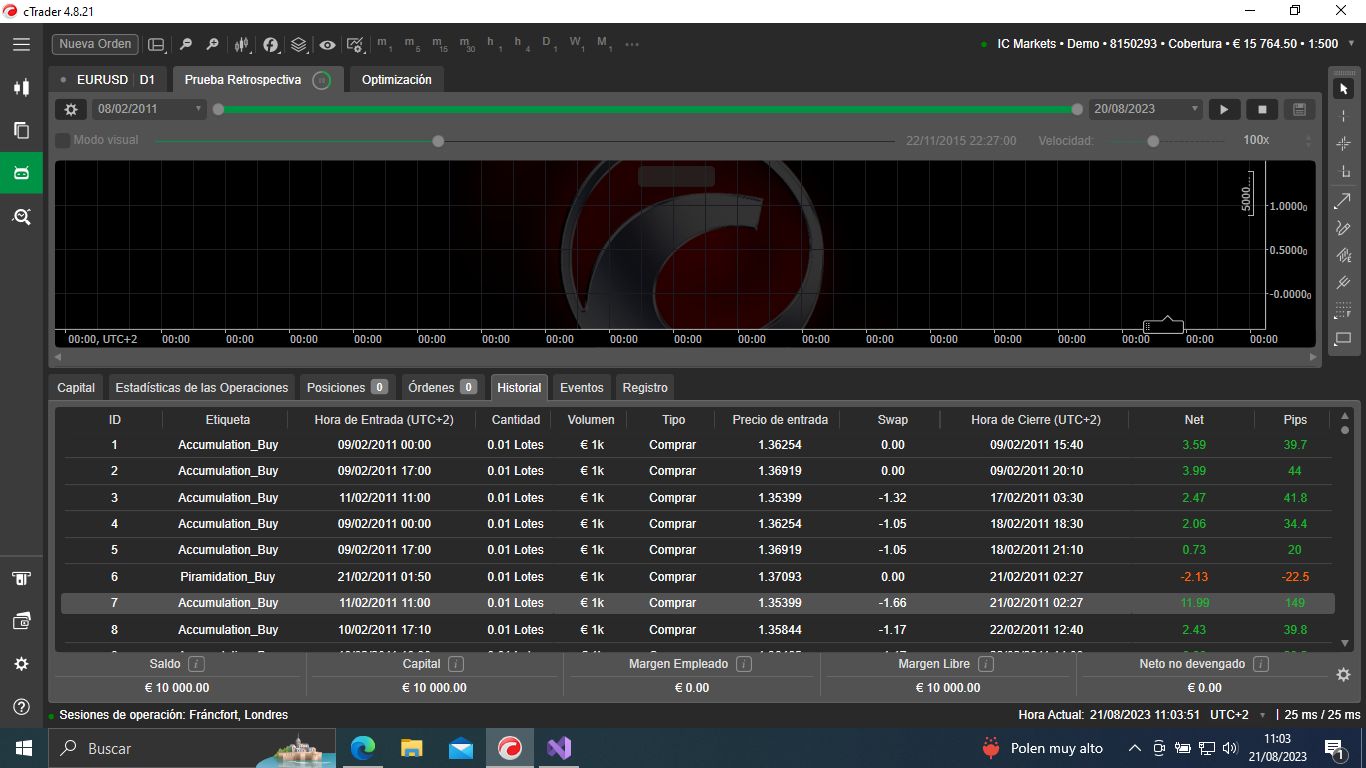Open start date 08/02/2011 dropdown

[x=149, y=109]
